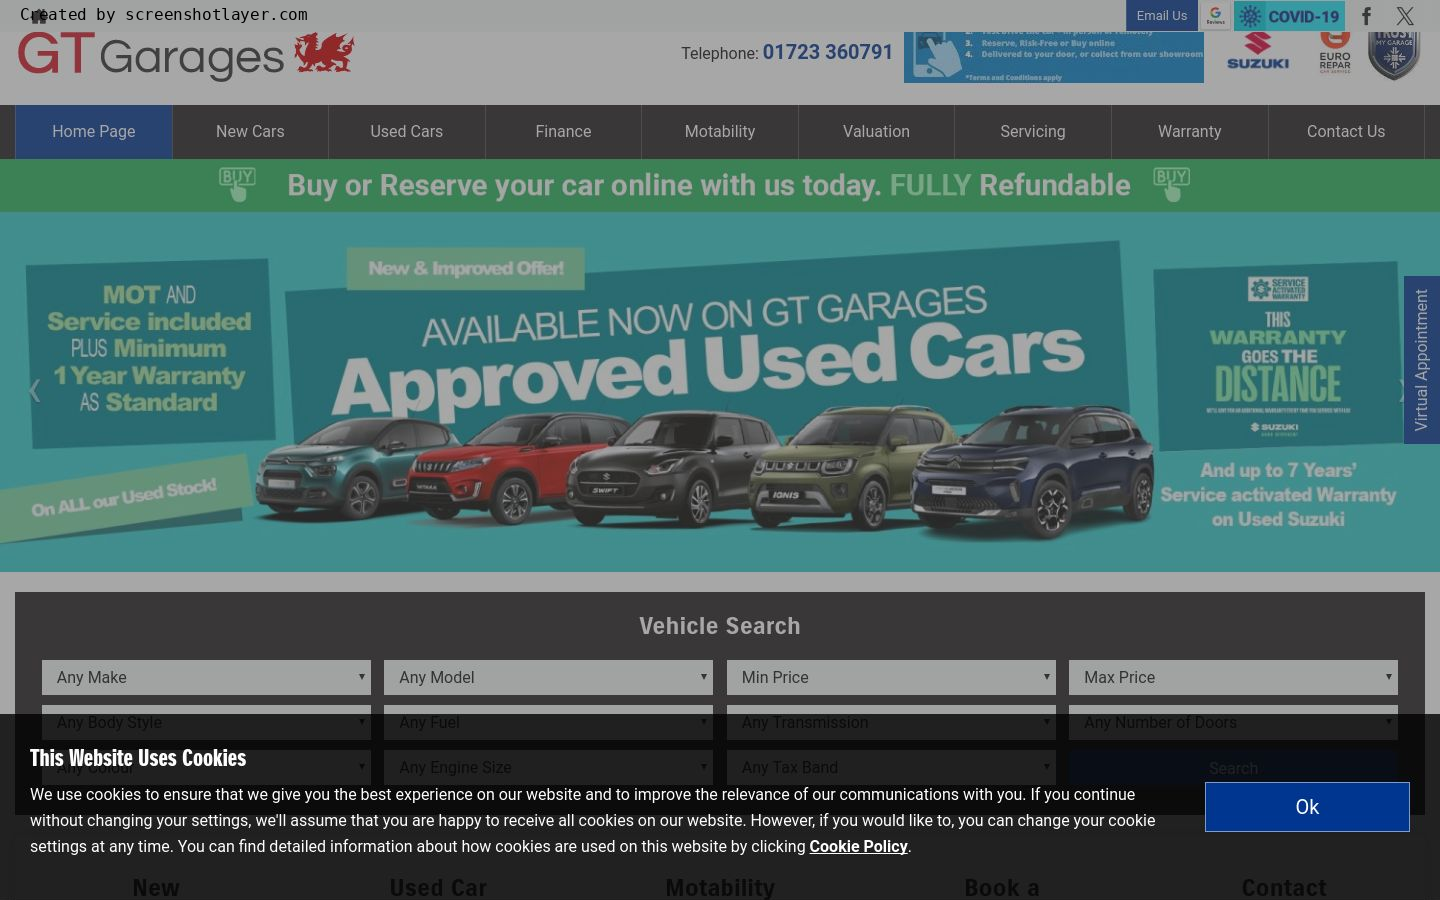Navigate to the Servicing menu item
The height and width of the screenshot is (900, 1440).
(1032, 132)
